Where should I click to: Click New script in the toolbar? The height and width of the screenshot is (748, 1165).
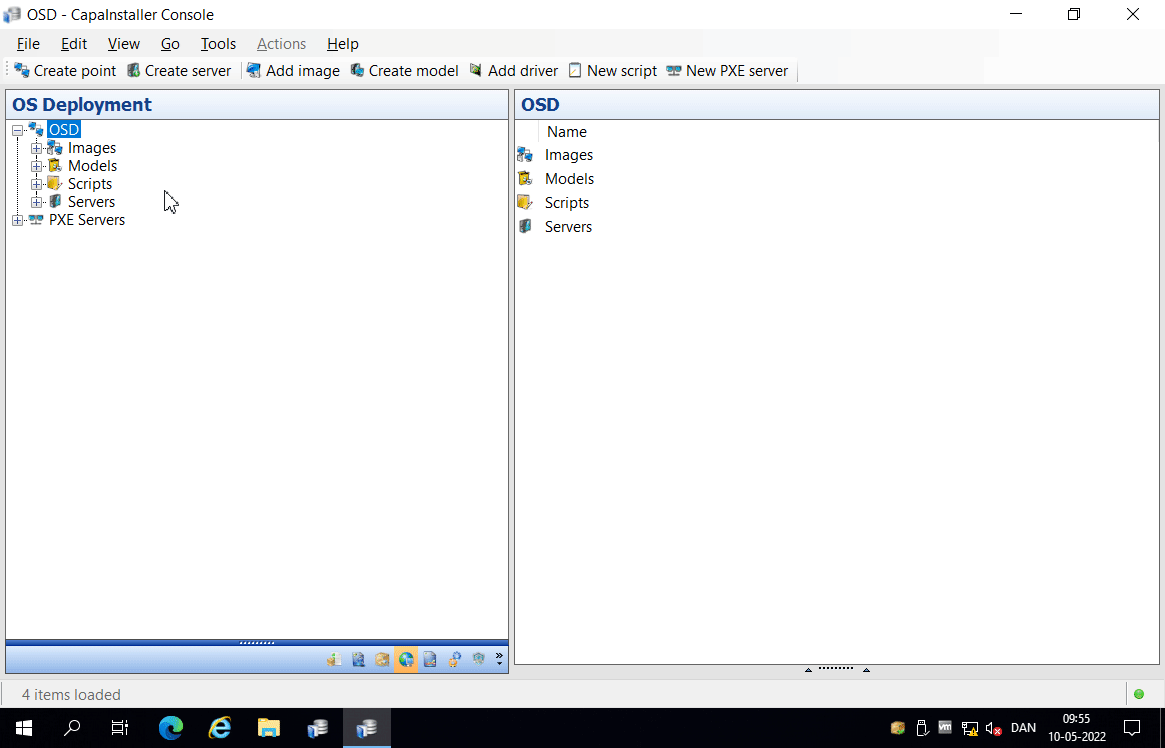pos(613,71)
